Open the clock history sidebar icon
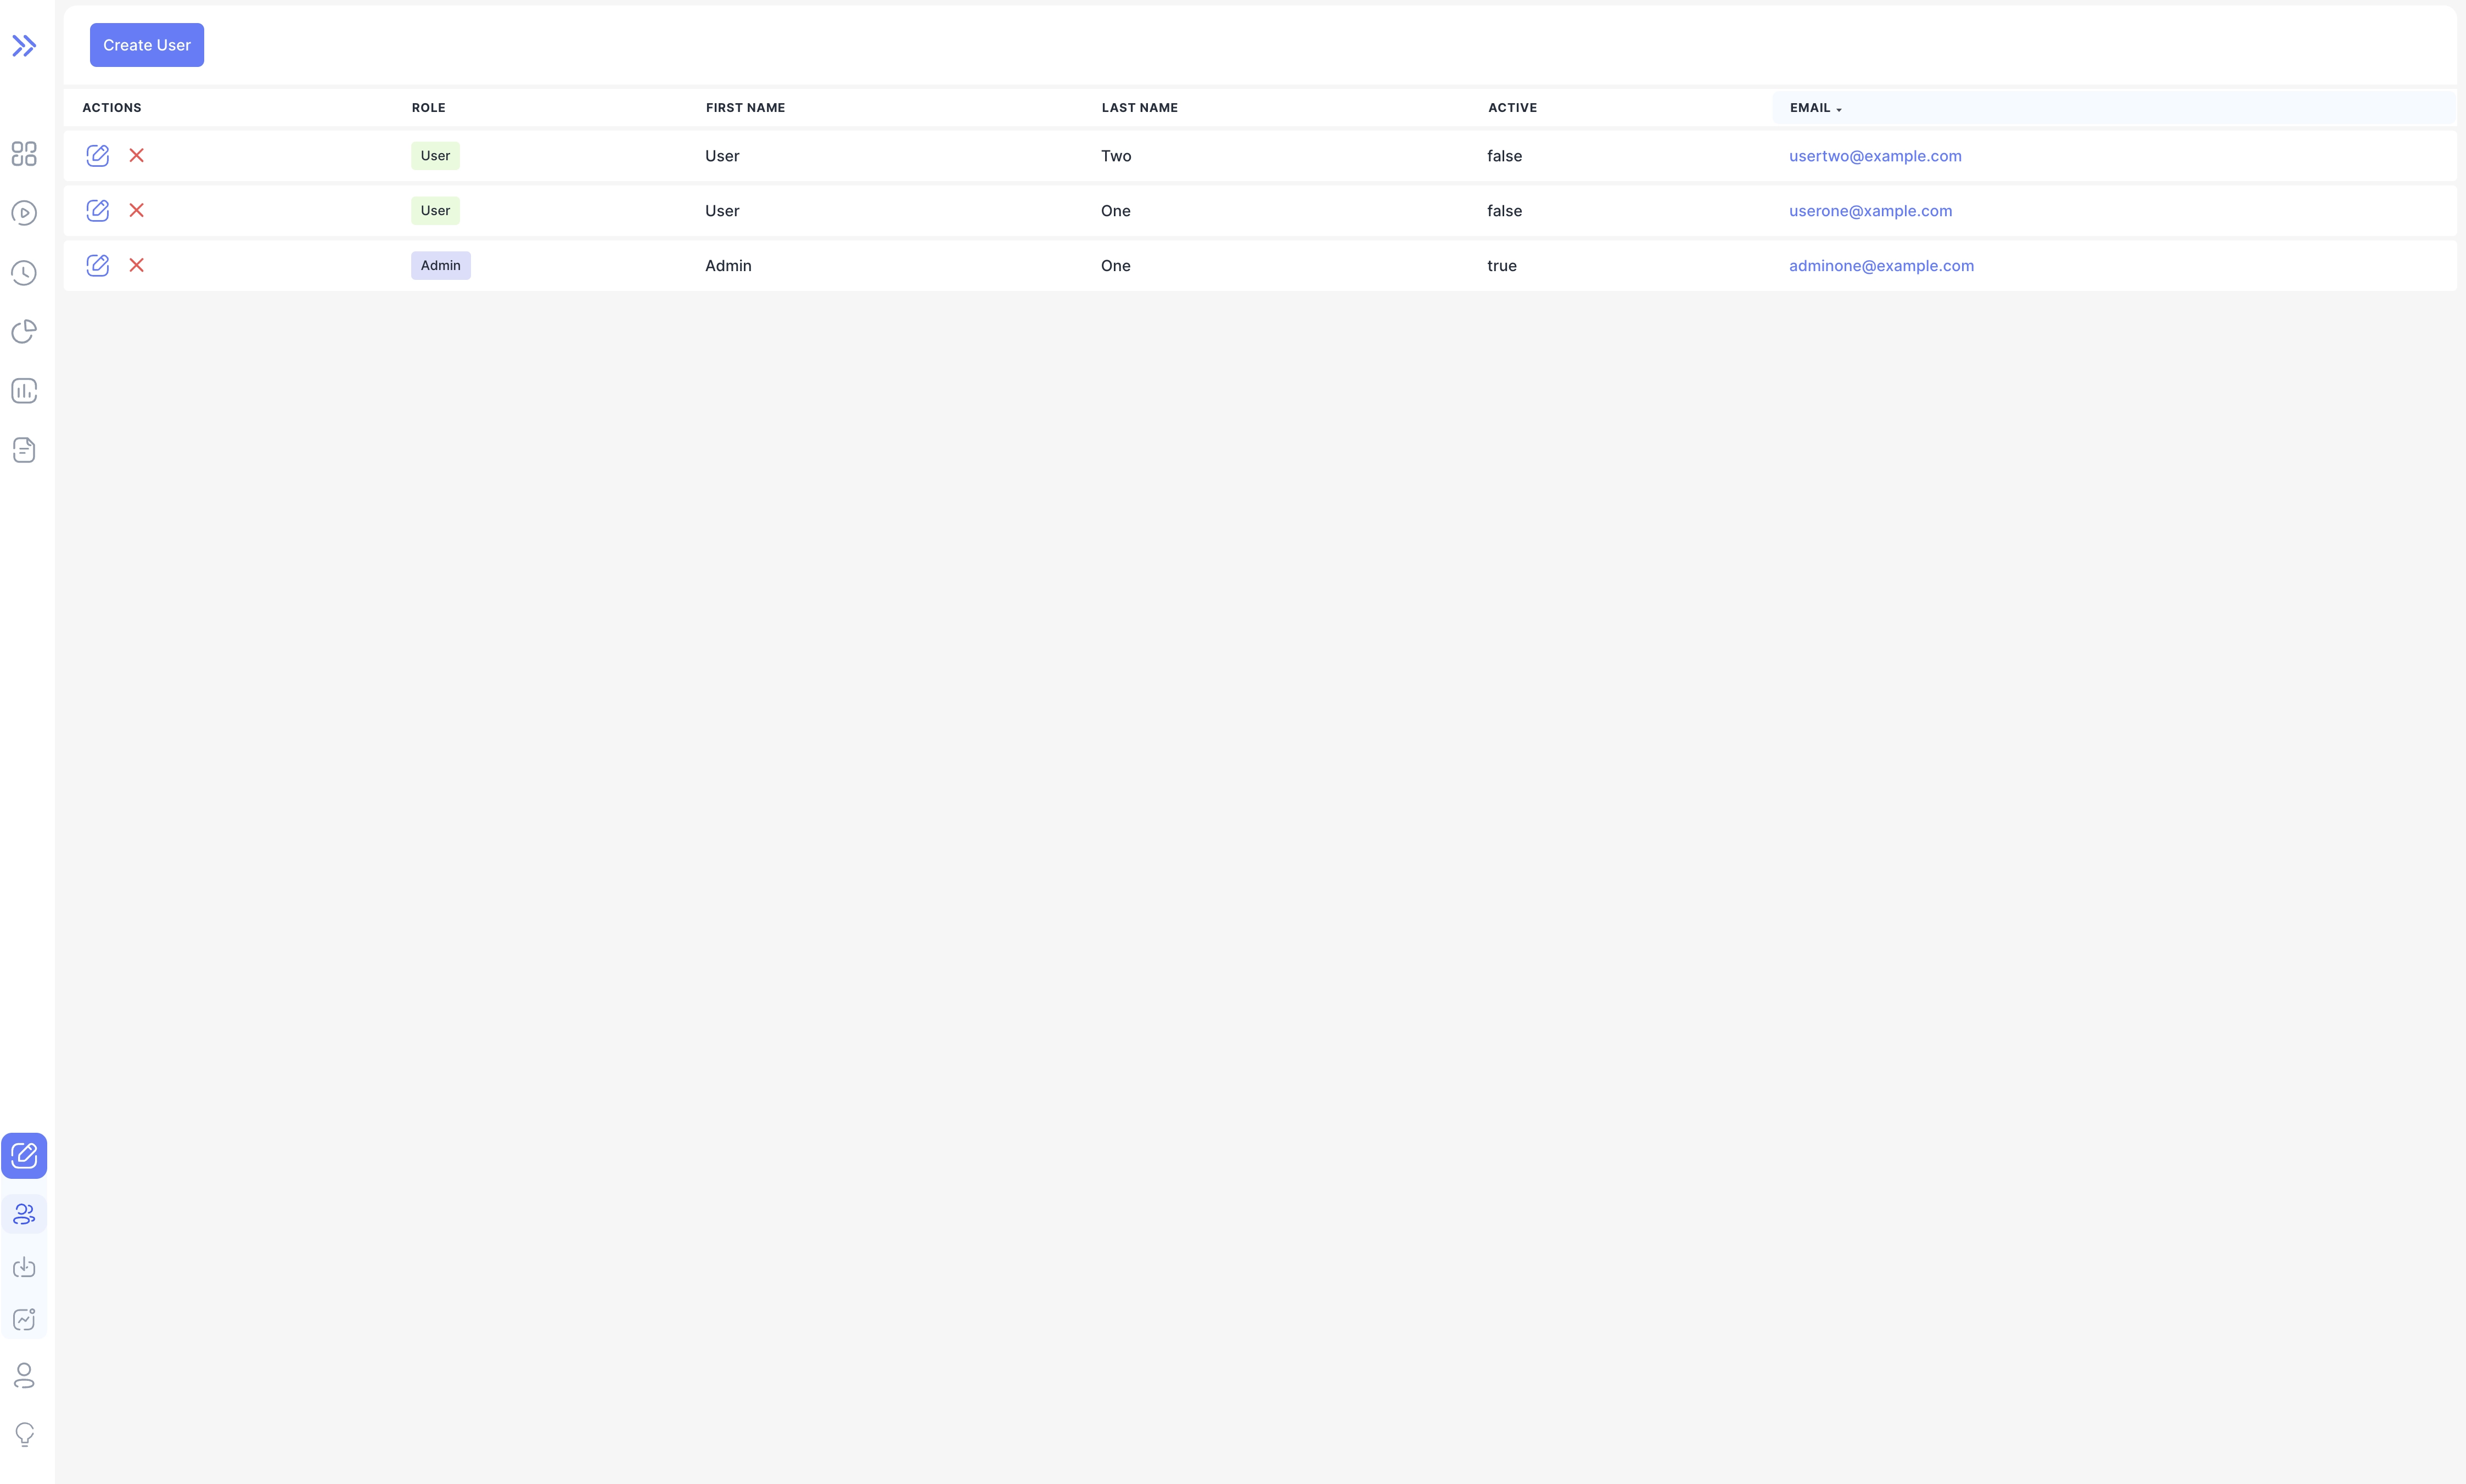Screen dimensions: 2466x1484 click(24, 273)
